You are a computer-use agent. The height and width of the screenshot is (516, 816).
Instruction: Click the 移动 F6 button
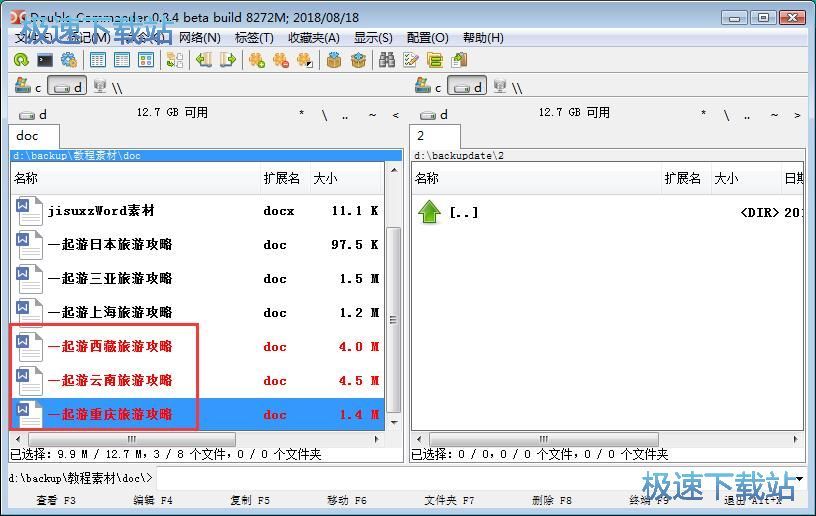347,500
